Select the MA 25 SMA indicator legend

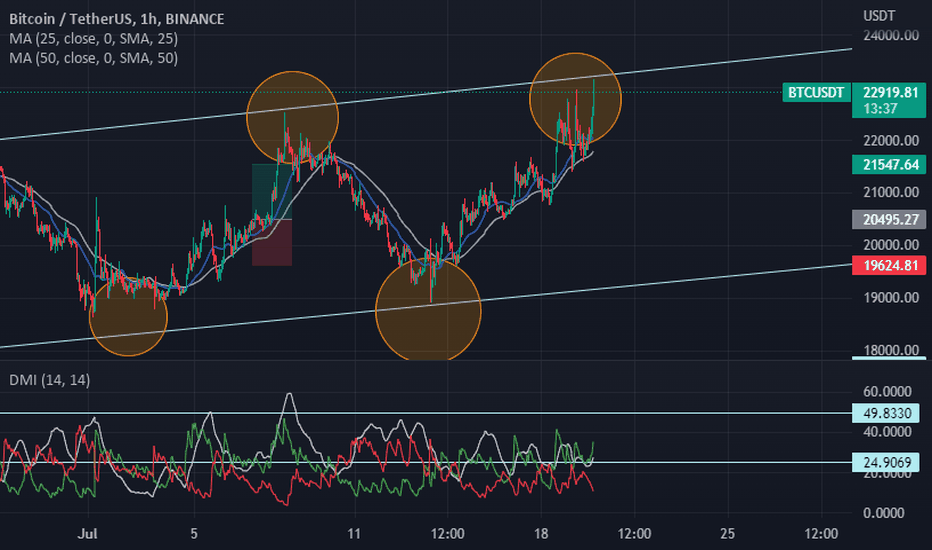(x=93, y=39)
